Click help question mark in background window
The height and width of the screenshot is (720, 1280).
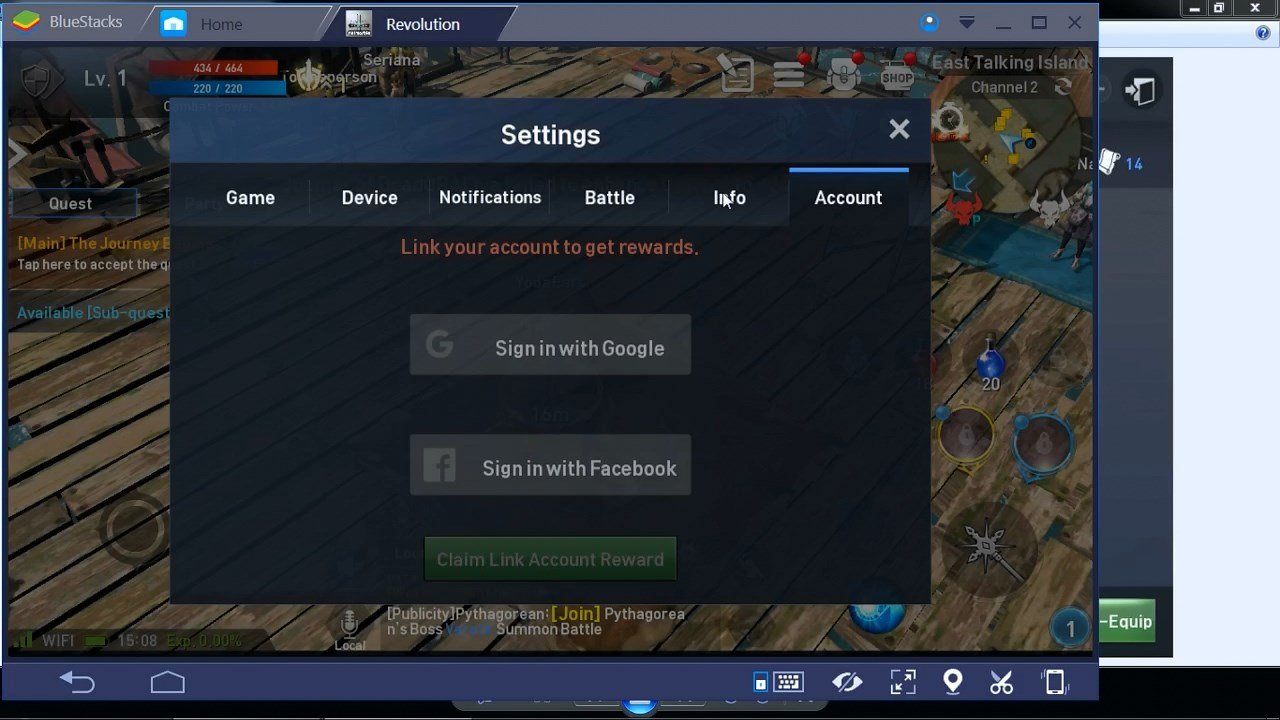(x=1263, y=33)
